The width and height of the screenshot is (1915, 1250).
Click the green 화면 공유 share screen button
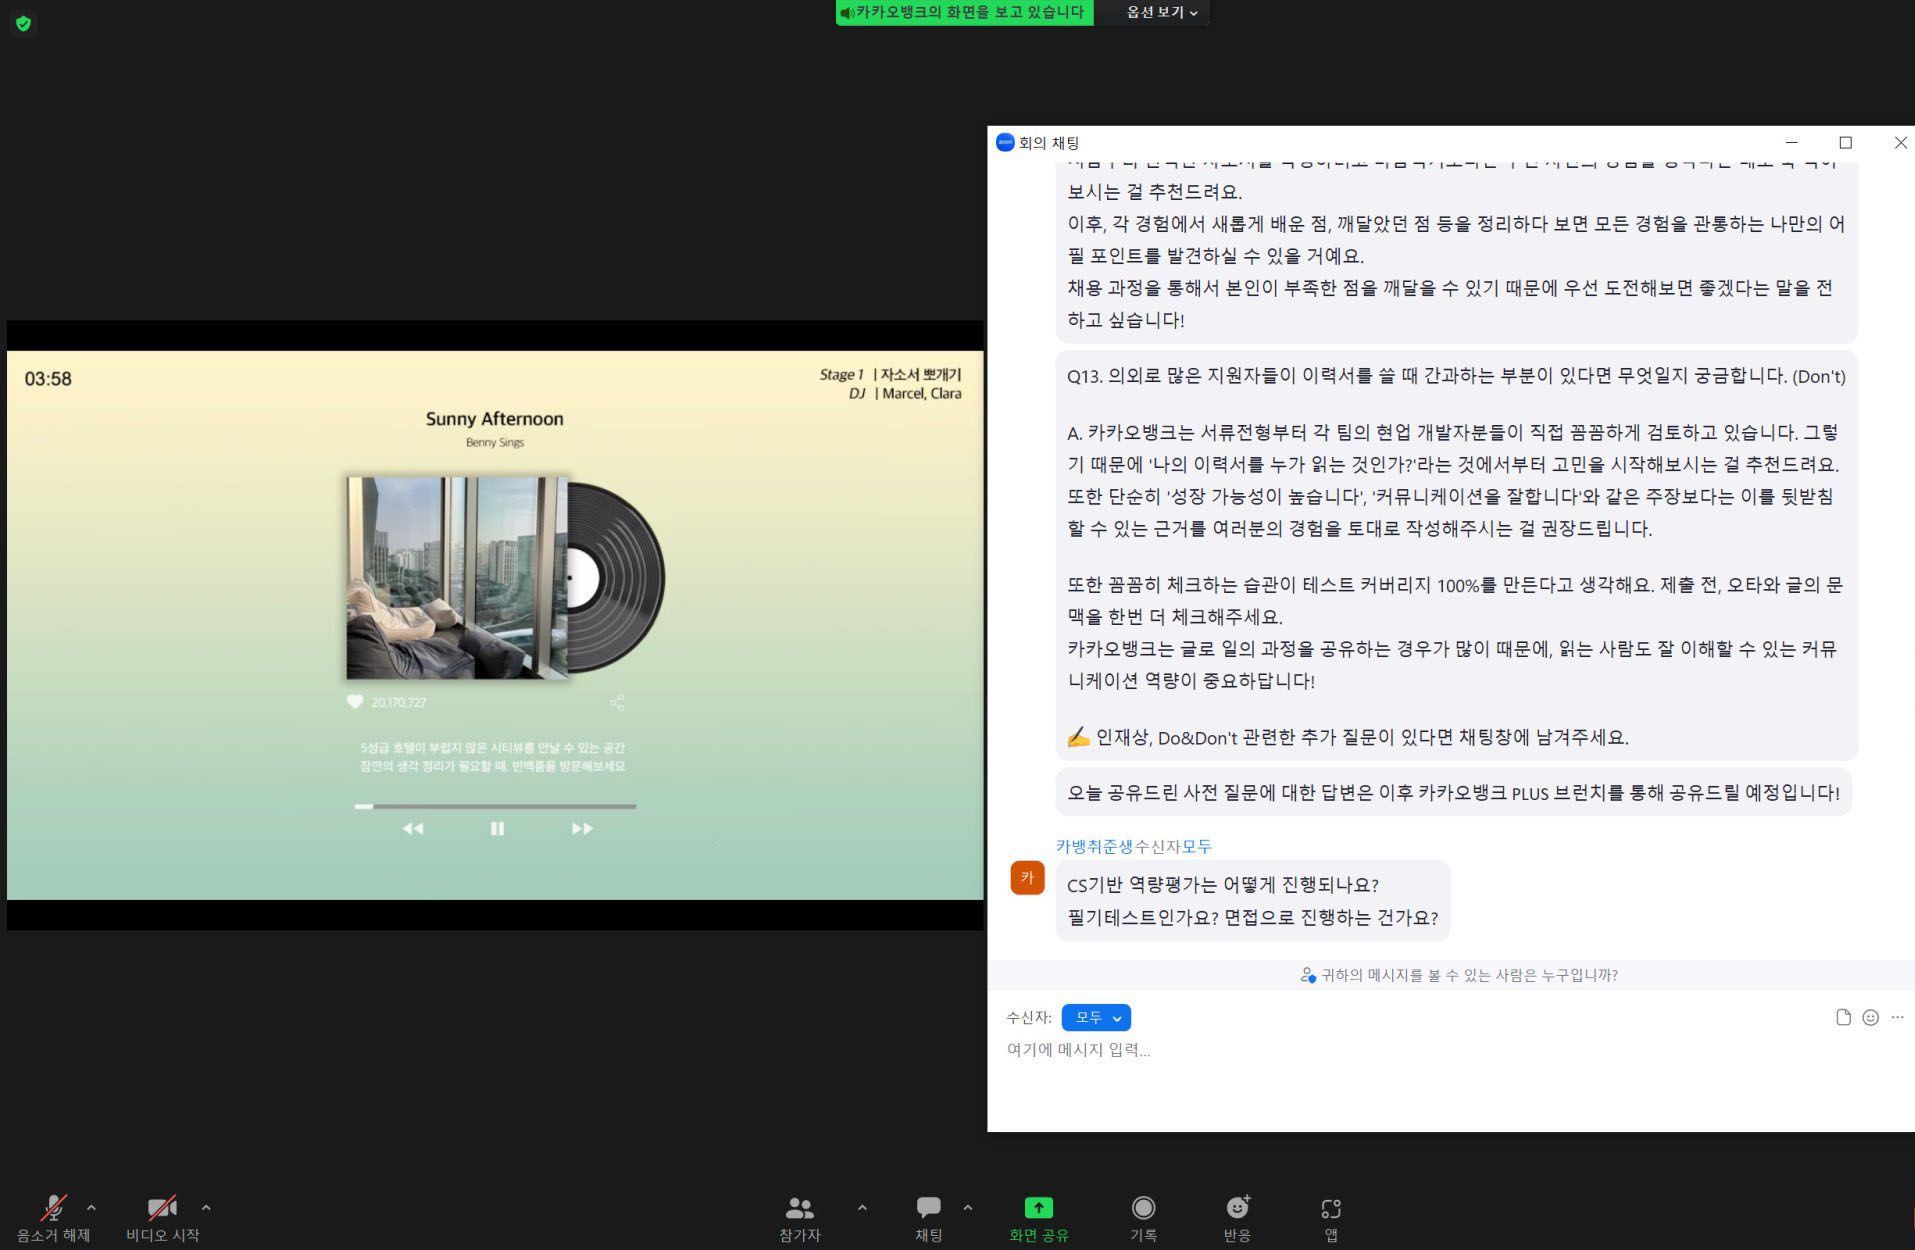click(1038, 1218)
